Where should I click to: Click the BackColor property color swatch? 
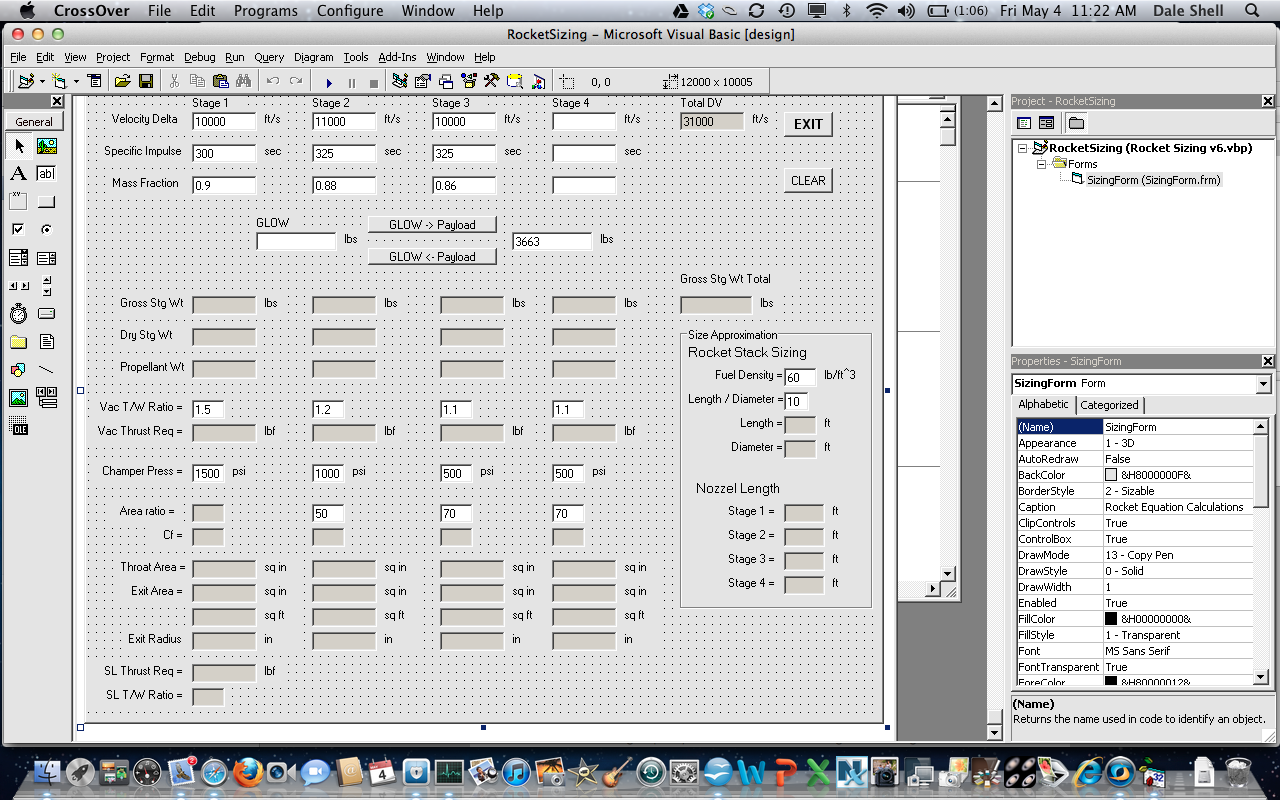[x=1111, y=475]
